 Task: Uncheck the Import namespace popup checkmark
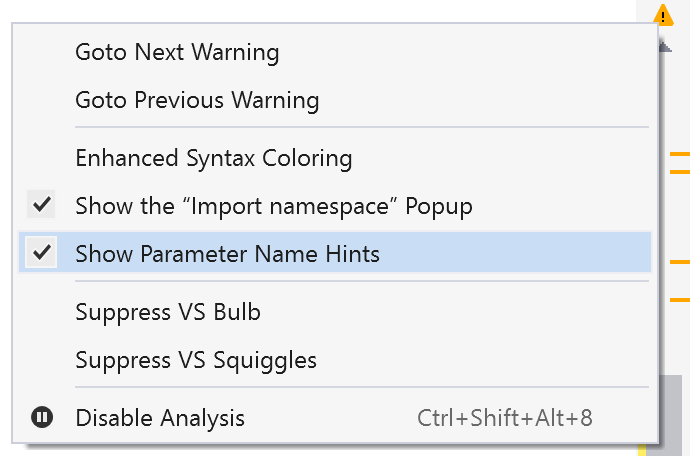click(x=41, y=204)
